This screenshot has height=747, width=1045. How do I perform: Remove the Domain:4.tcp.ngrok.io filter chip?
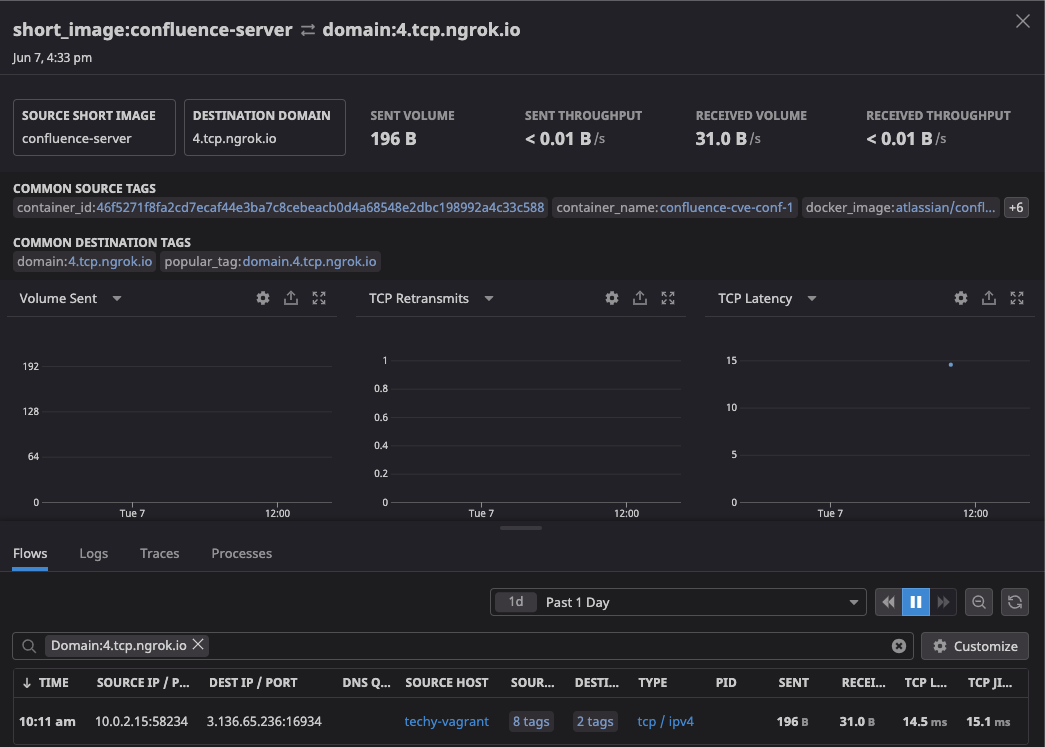[196, 645]
